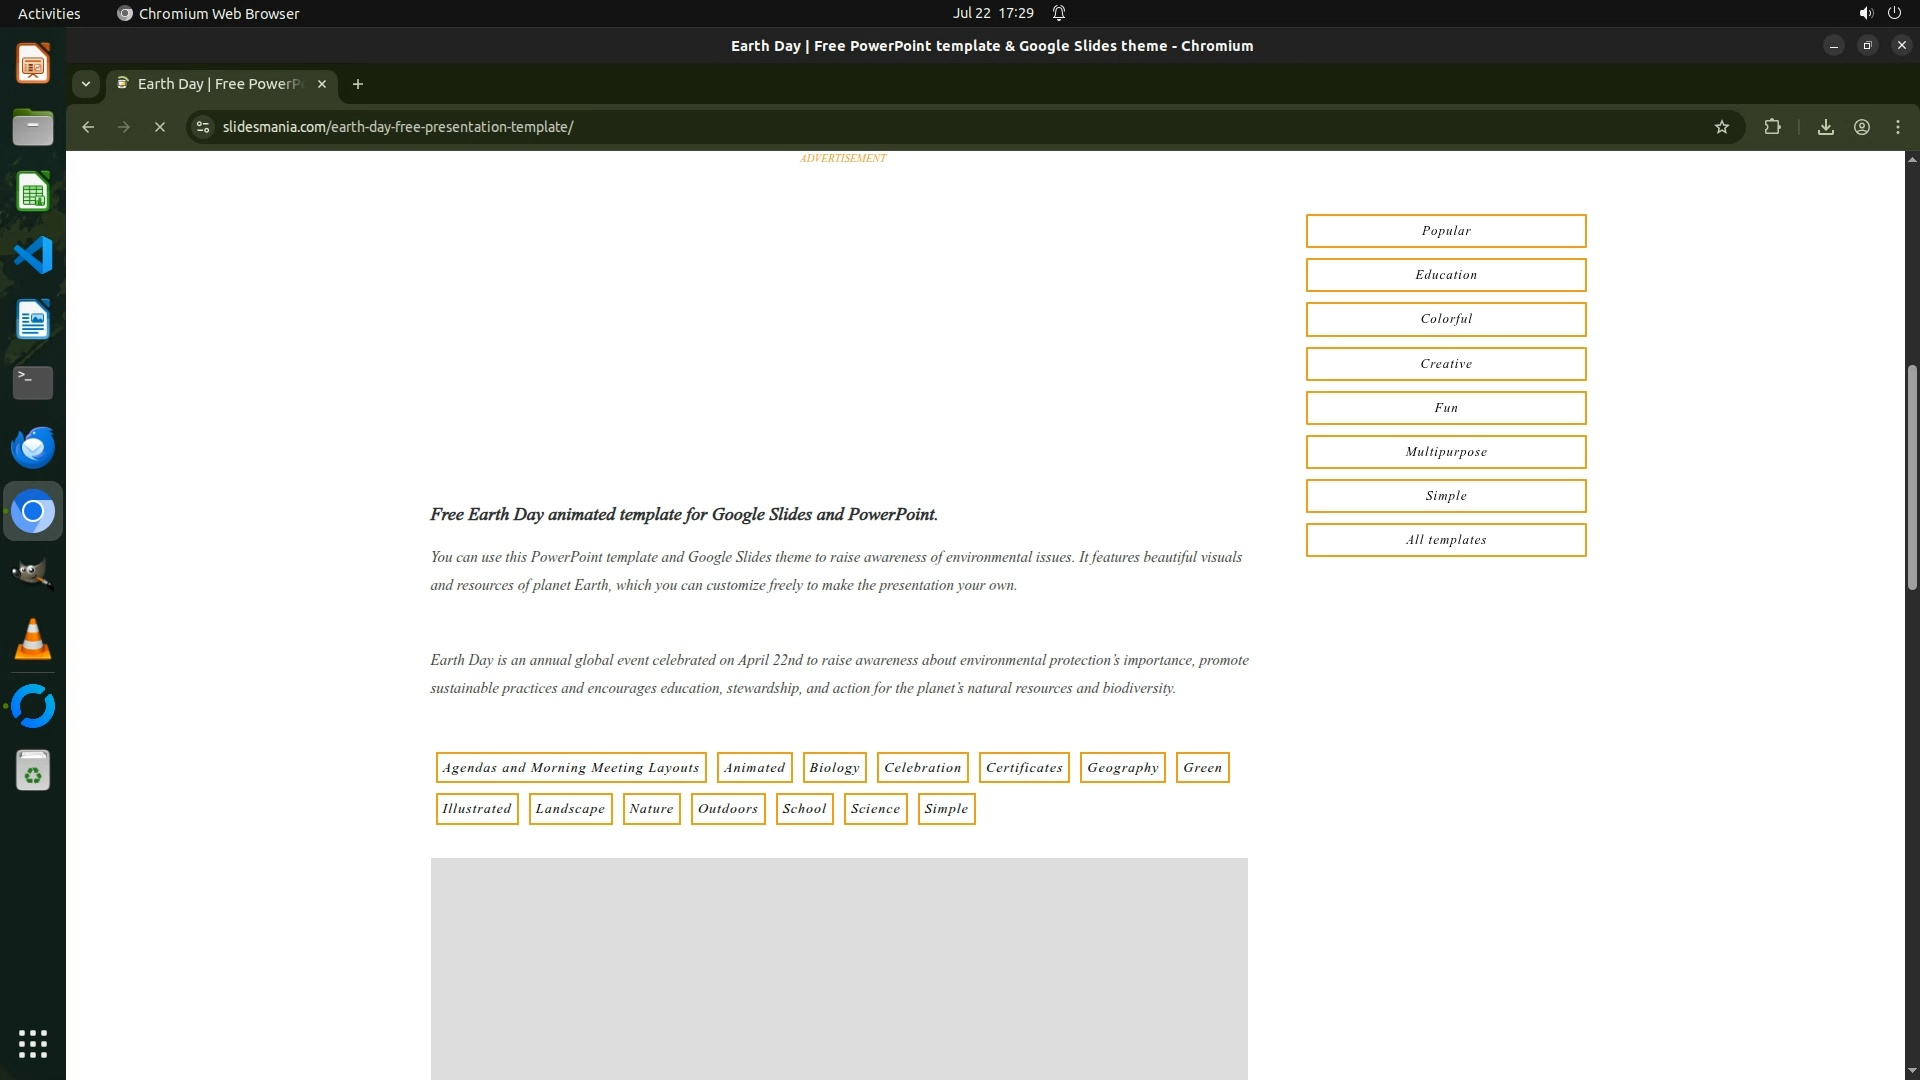Go back to previous page
This screenshot has width=1920, height=1080.
tap(88, 127)
